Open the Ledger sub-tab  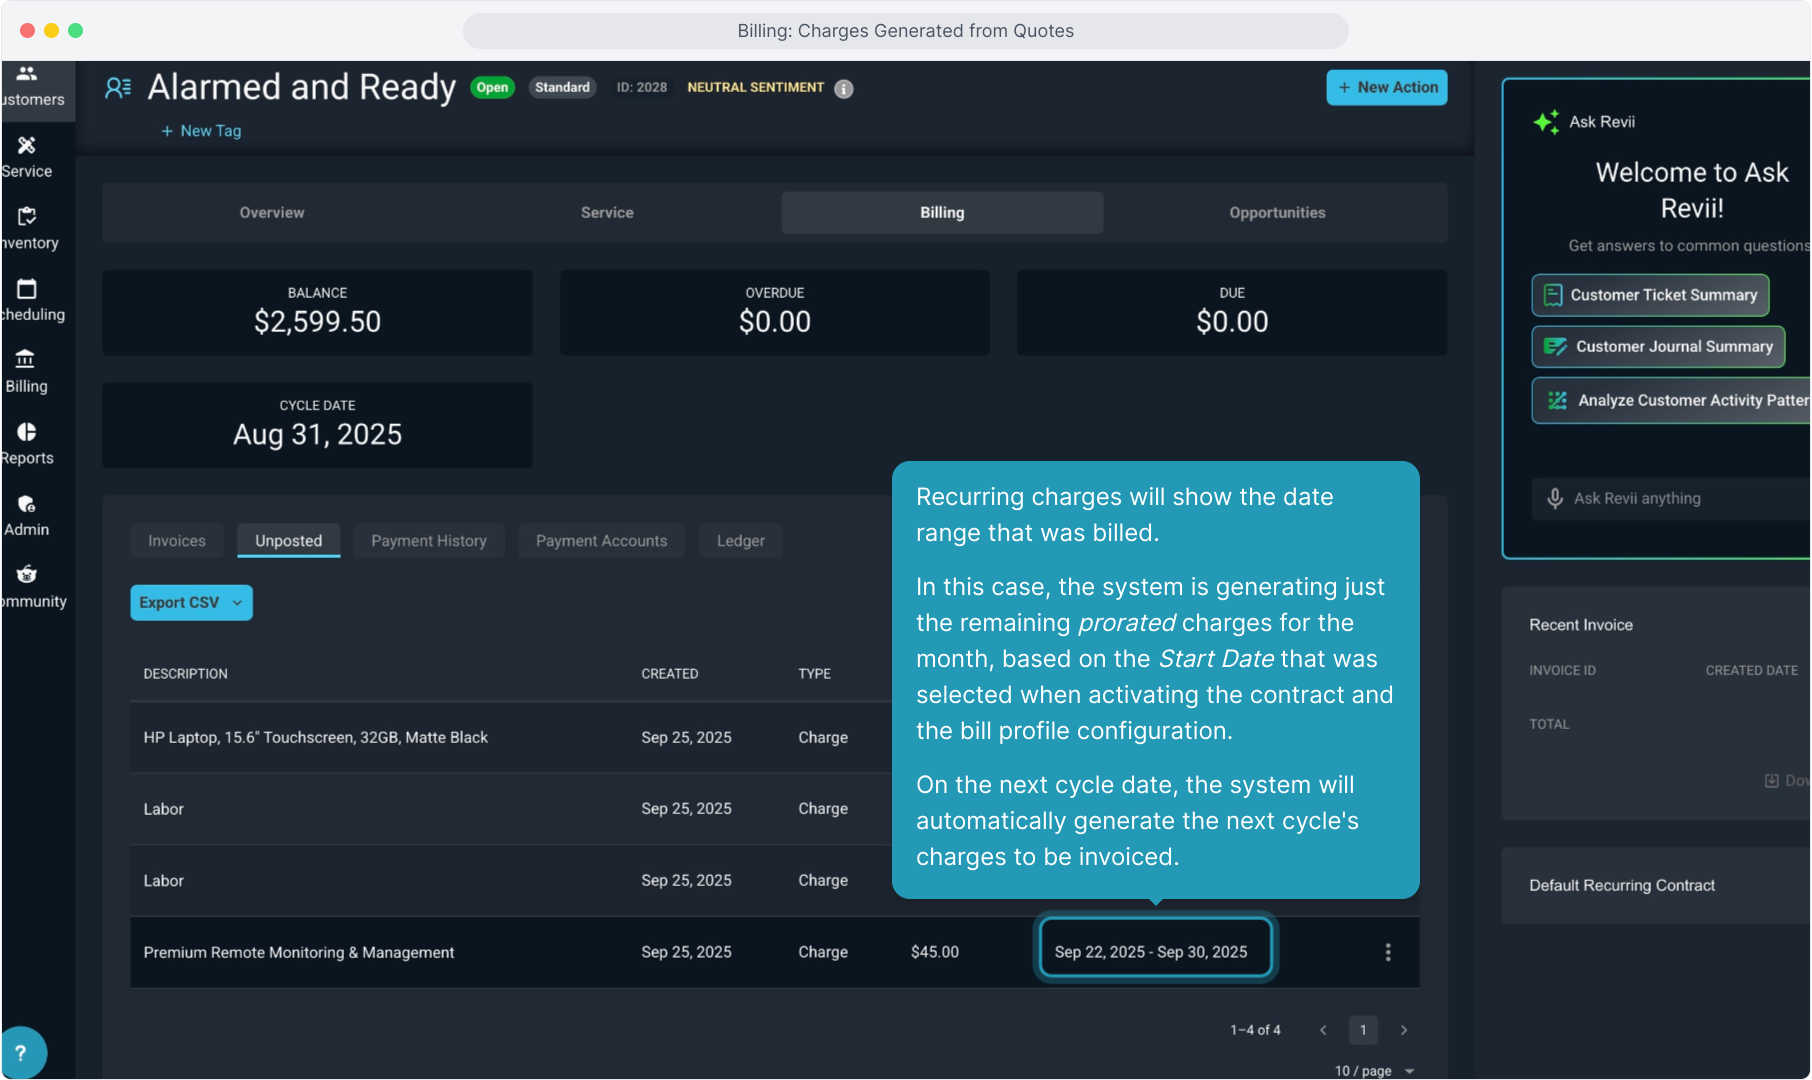pyautogui.click(x=741, y=541)
